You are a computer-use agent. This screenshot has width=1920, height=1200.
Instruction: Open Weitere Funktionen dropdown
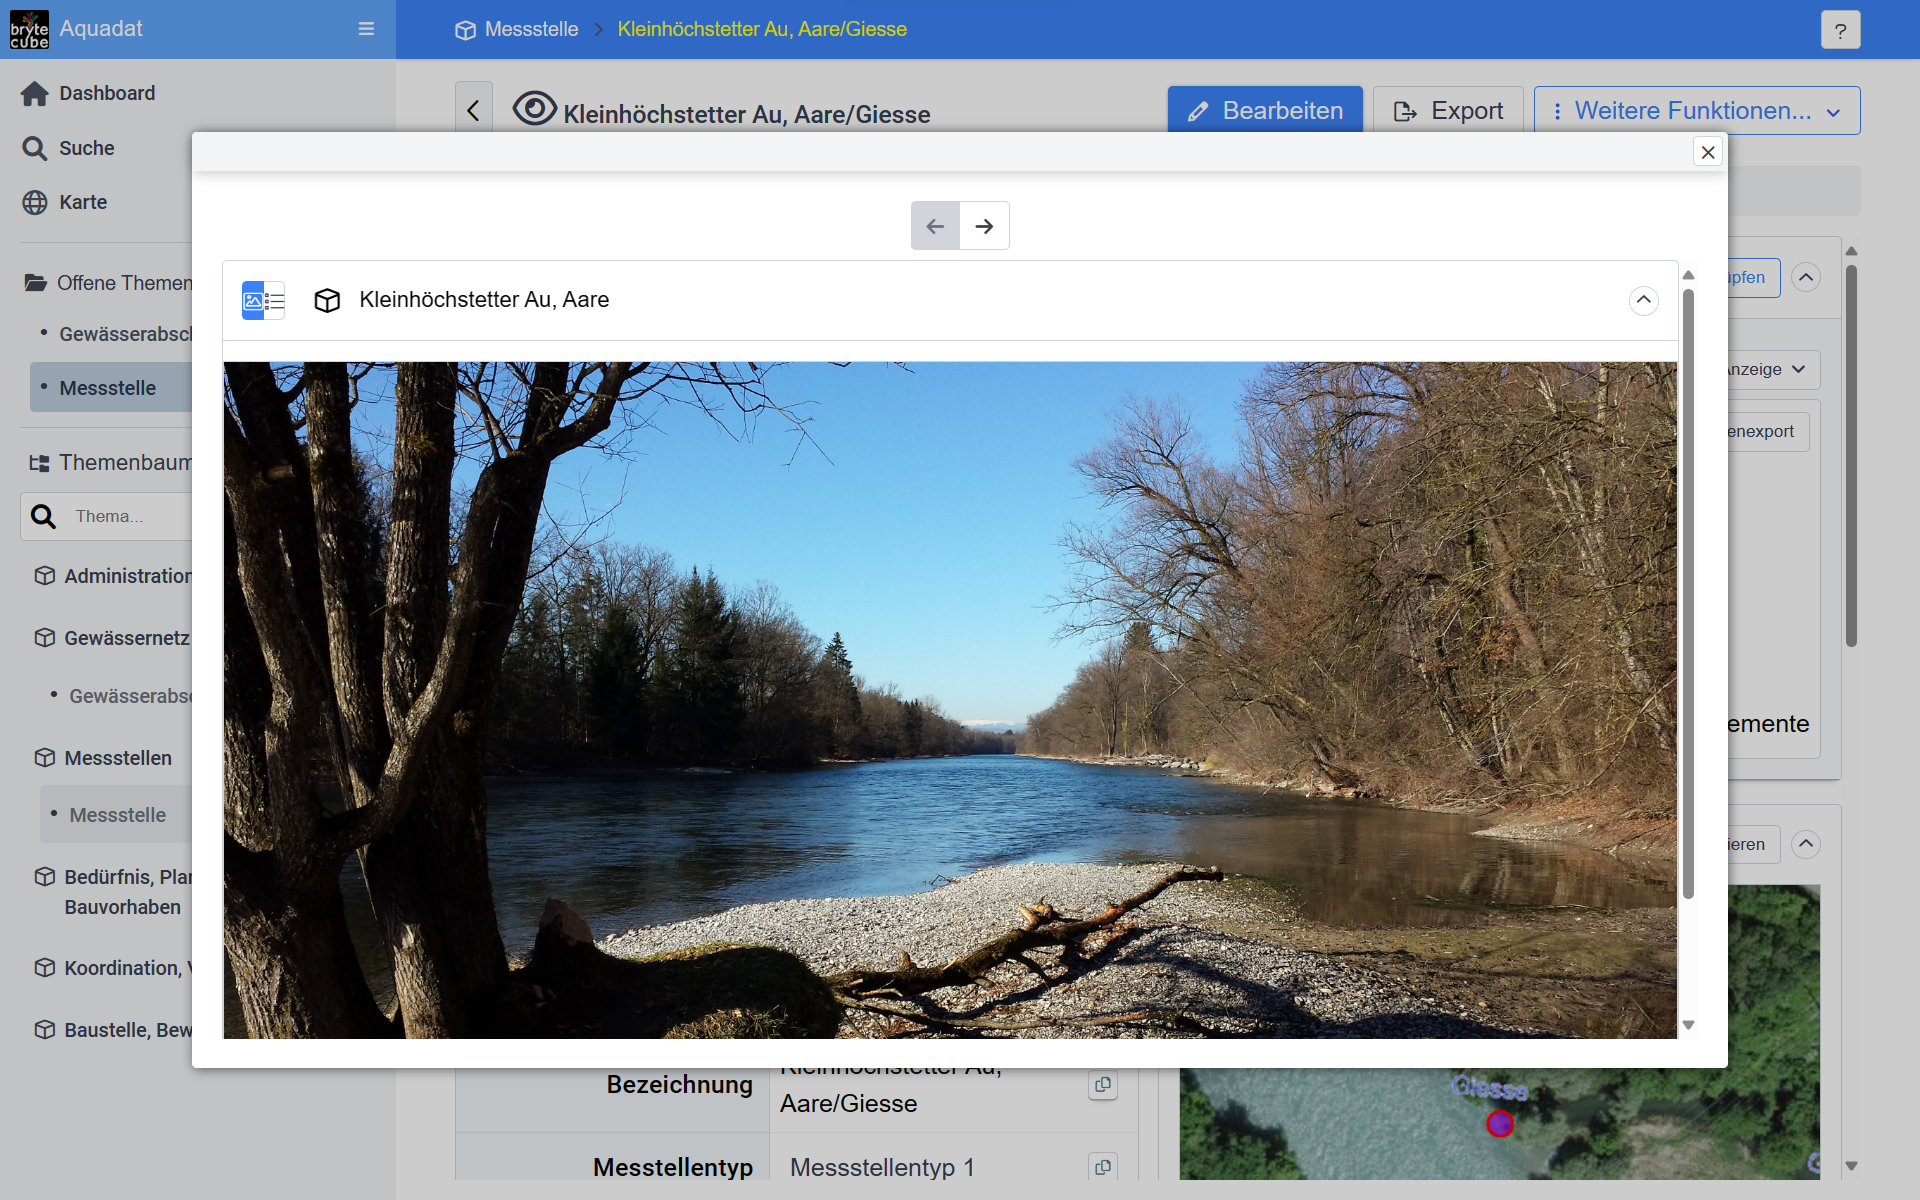coord(1697,110)
